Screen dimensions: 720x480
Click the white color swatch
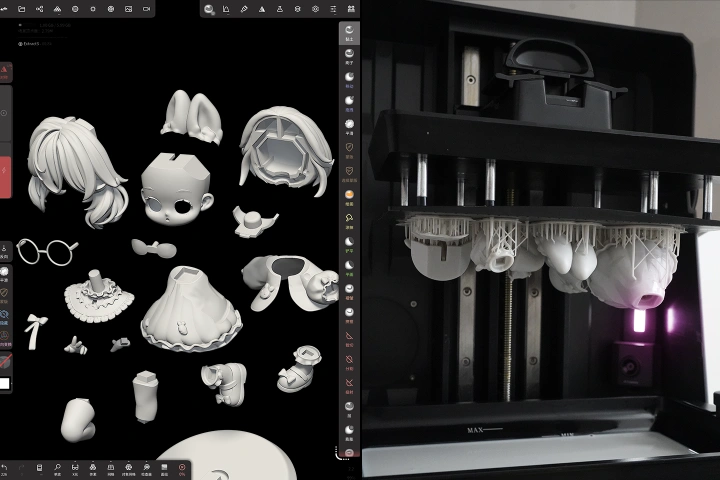point(5,383)
